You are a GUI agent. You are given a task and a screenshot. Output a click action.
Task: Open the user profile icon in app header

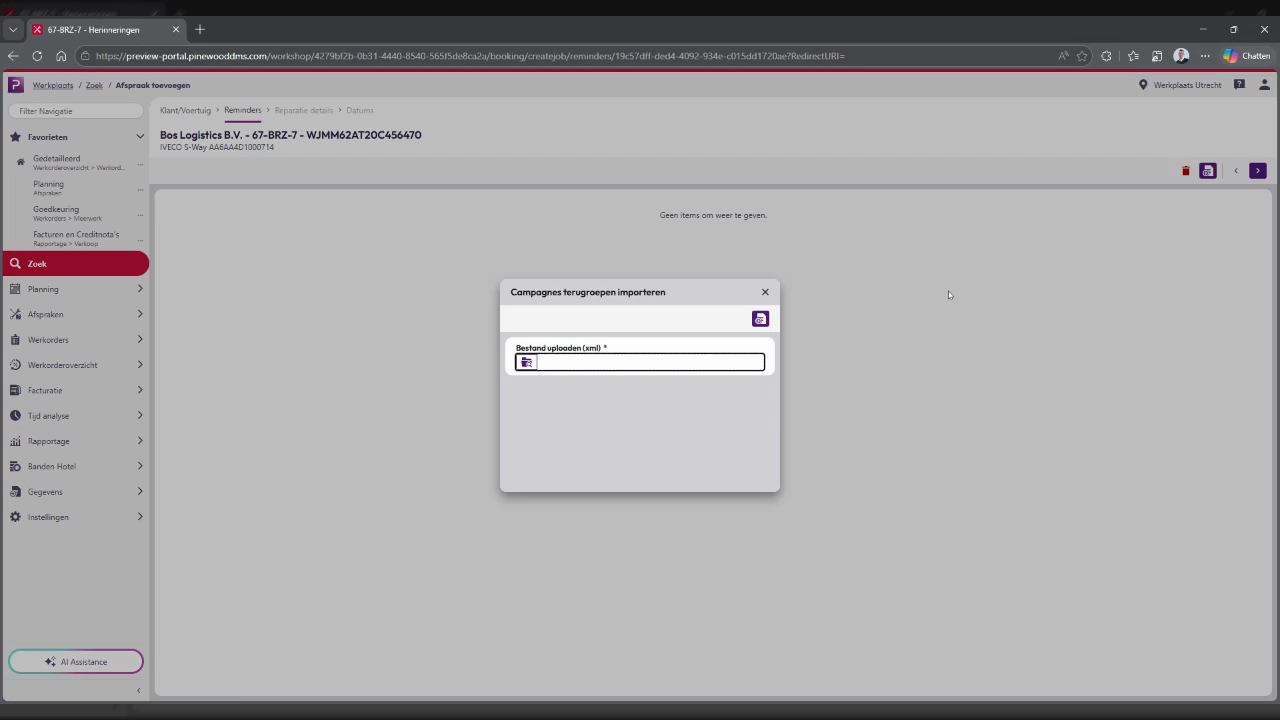[1264, 85]
